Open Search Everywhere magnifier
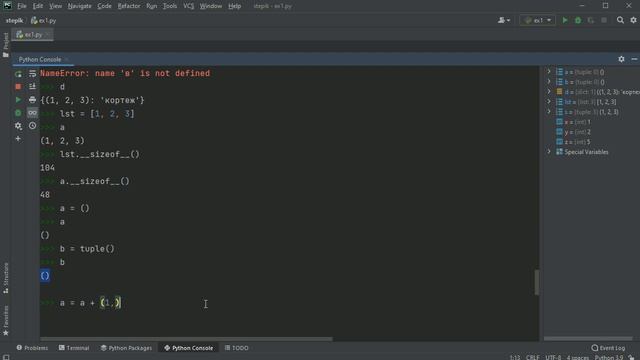640x360 pixels. coord(620,20)
